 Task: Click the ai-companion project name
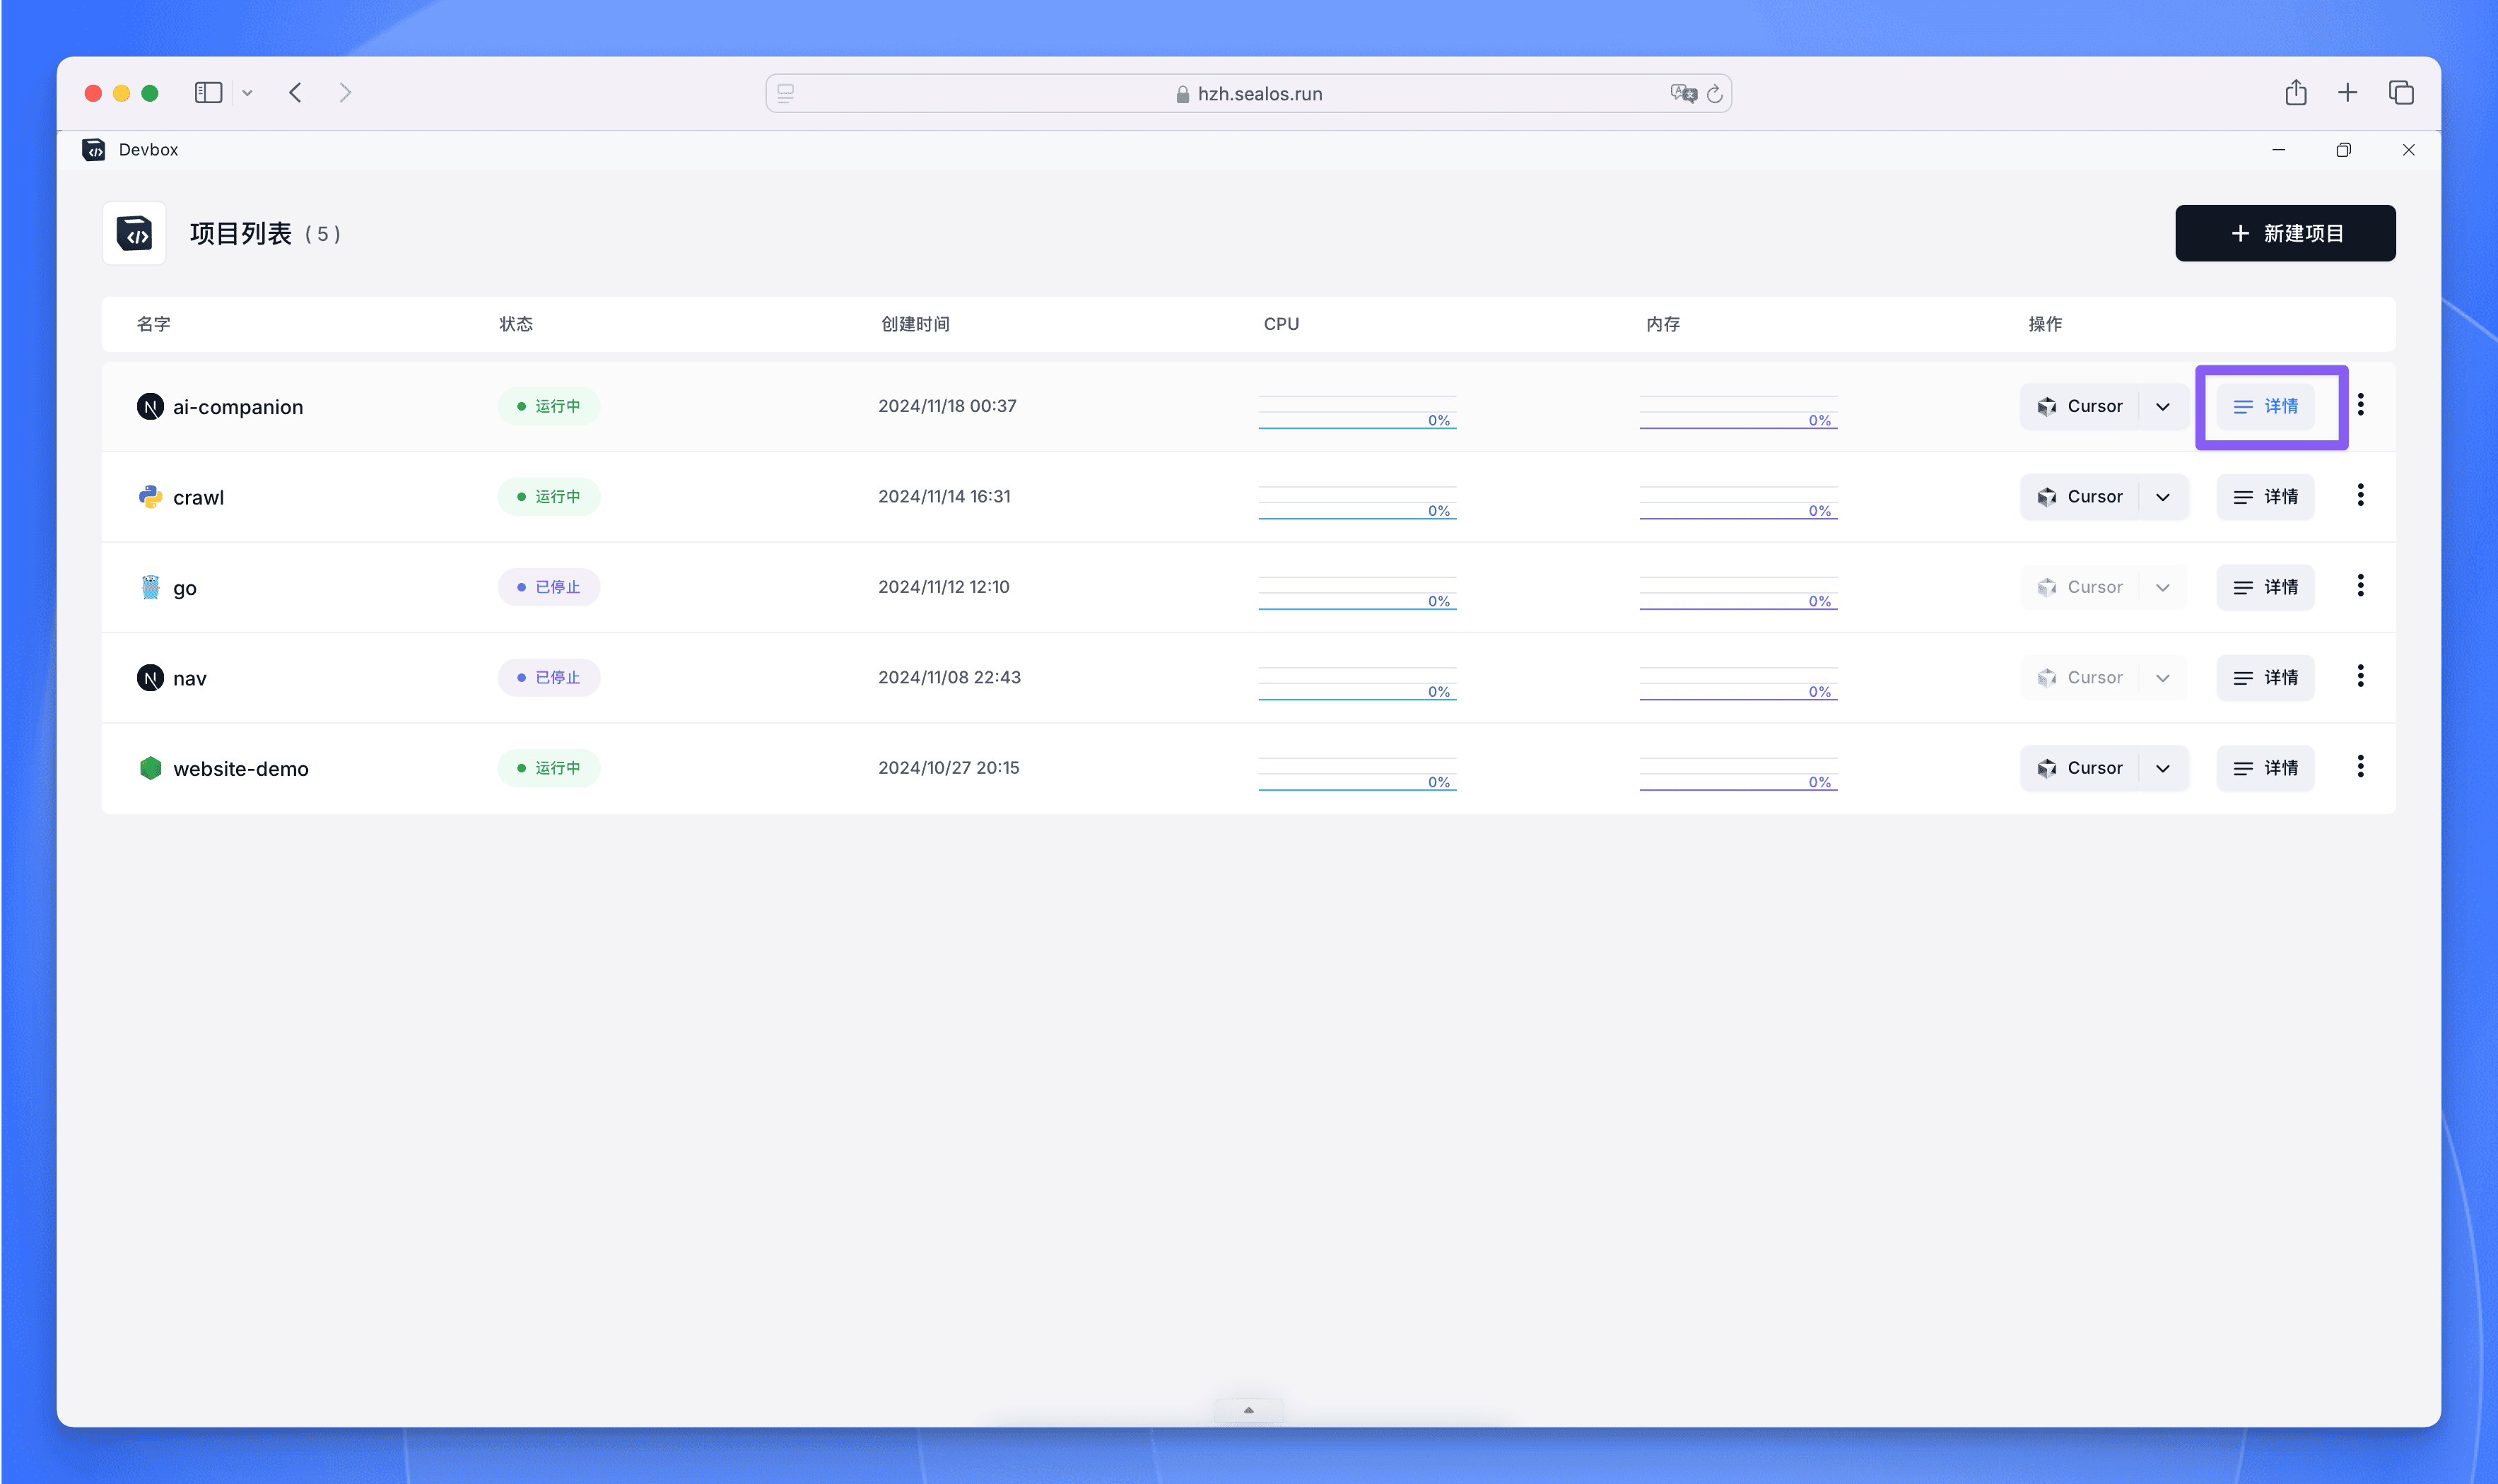click(x=237, y=407)
